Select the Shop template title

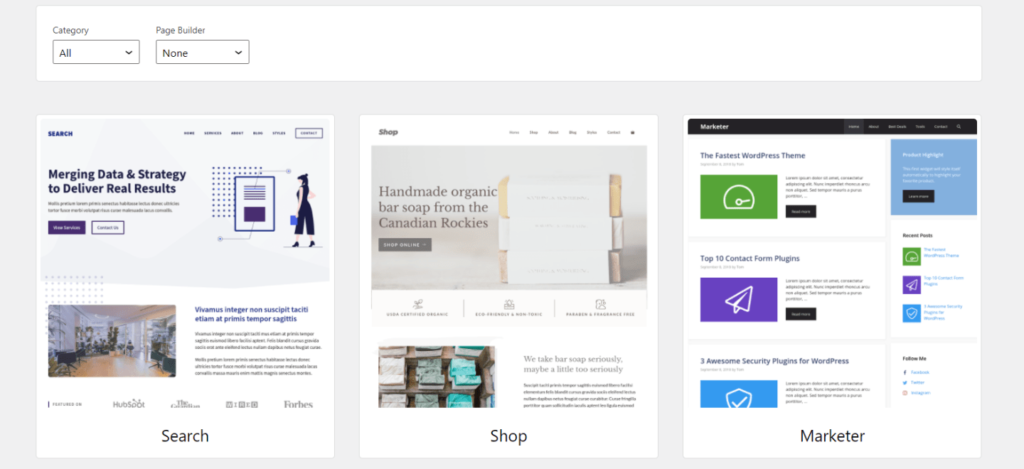pos(508,435)
